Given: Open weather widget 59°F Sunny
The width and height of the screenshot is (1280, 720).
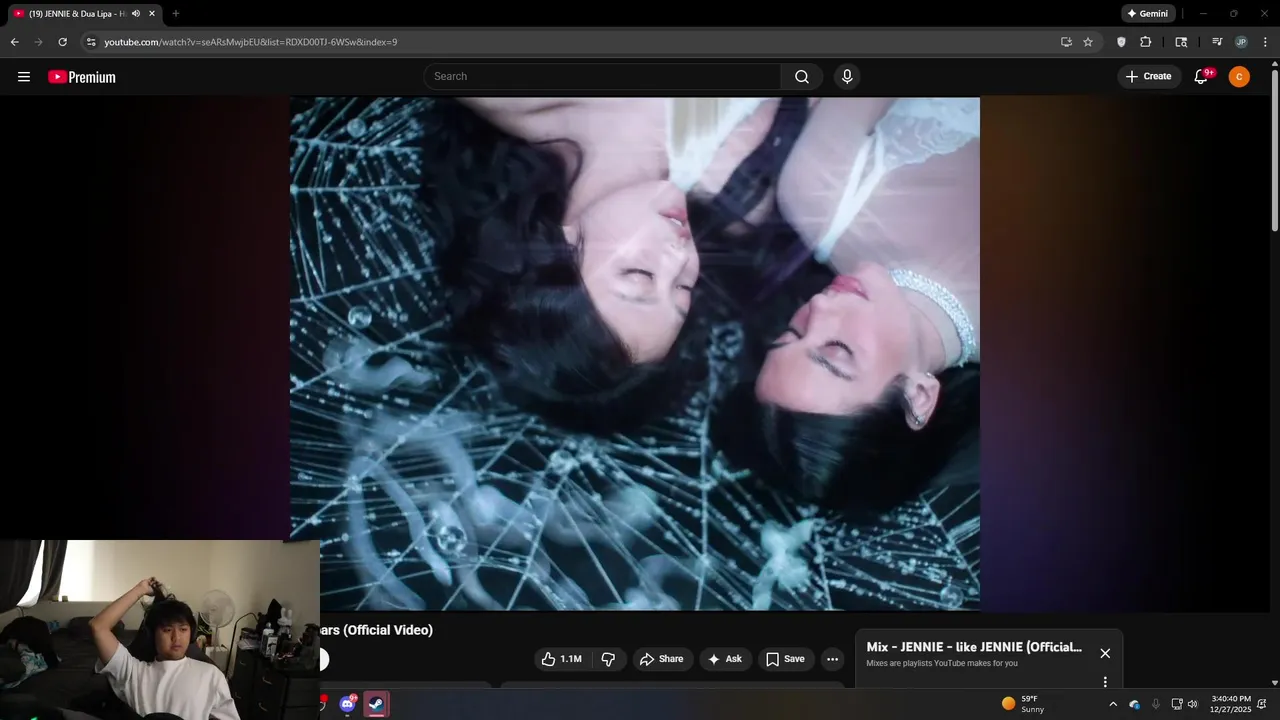Looking at the screenshot, I should pyautogui.click(x=1023, y=704).
